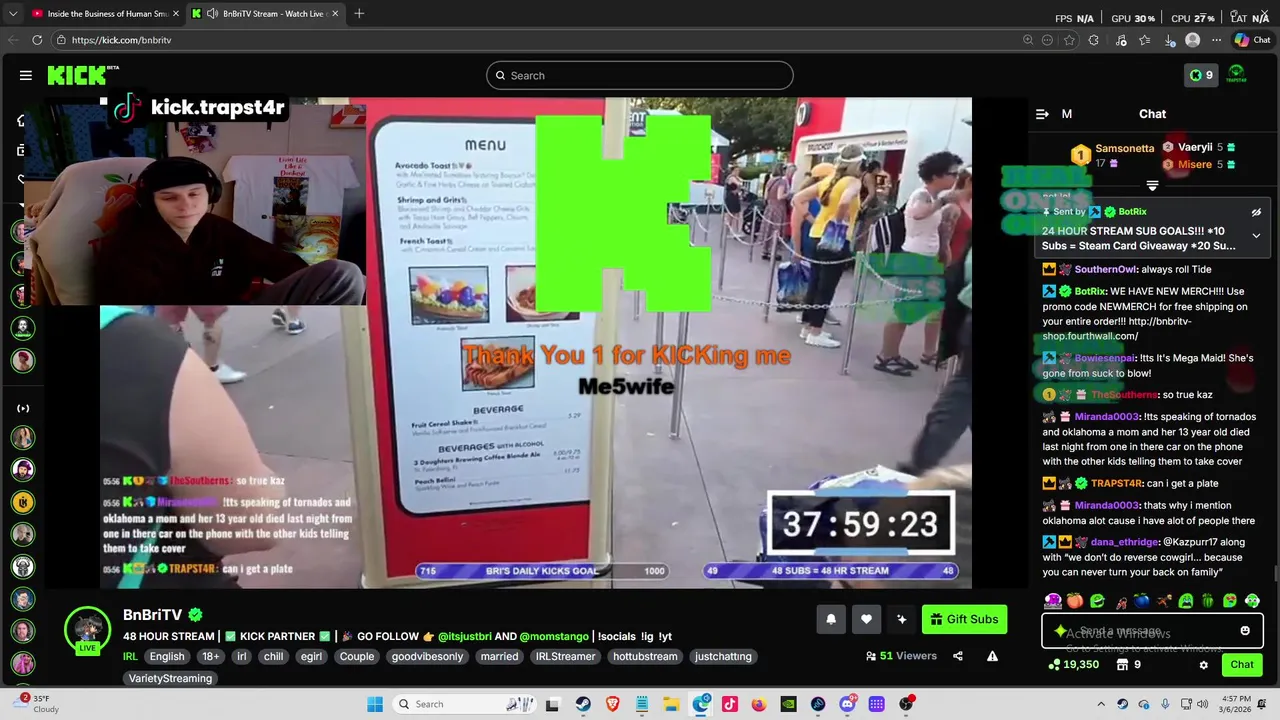Open the IRL category link
Viewport: 1280px width, 720px height.
point(130,657)
